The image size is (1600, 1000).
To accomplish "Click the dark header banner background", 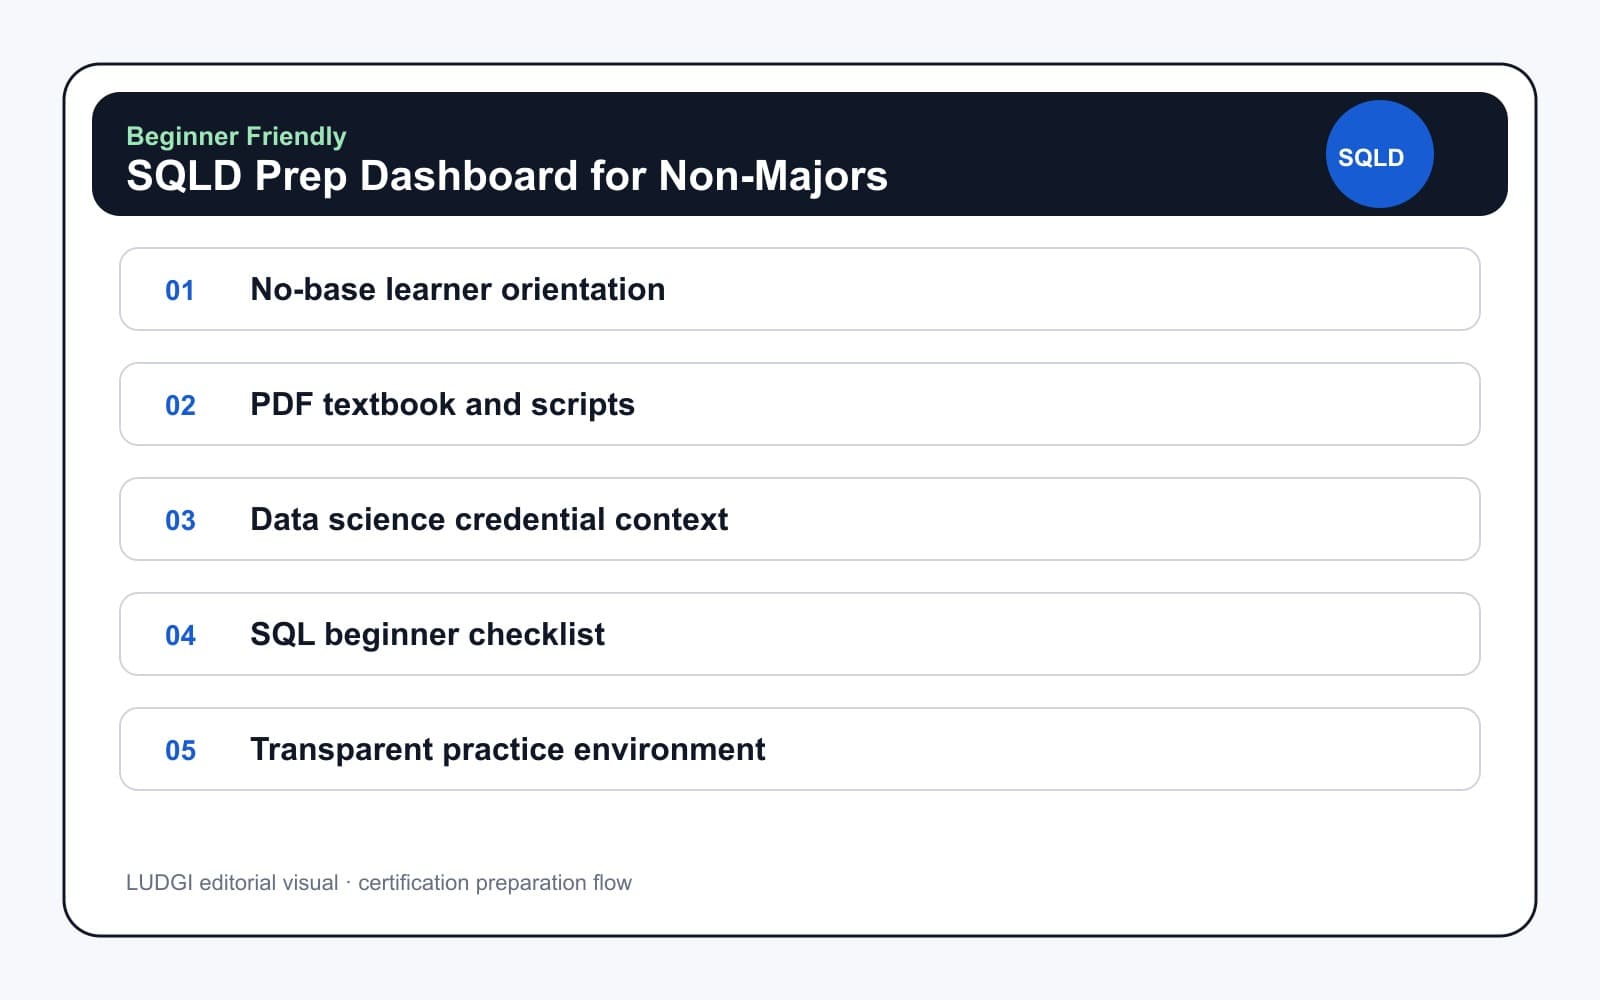I will [1100, 154].
